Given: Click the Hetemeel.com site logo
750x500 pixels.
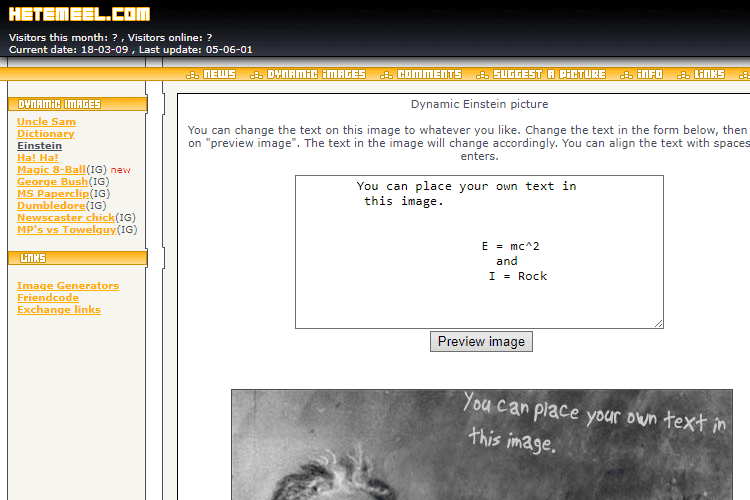Looking at the screenshot, I should (x=79, y=14).
